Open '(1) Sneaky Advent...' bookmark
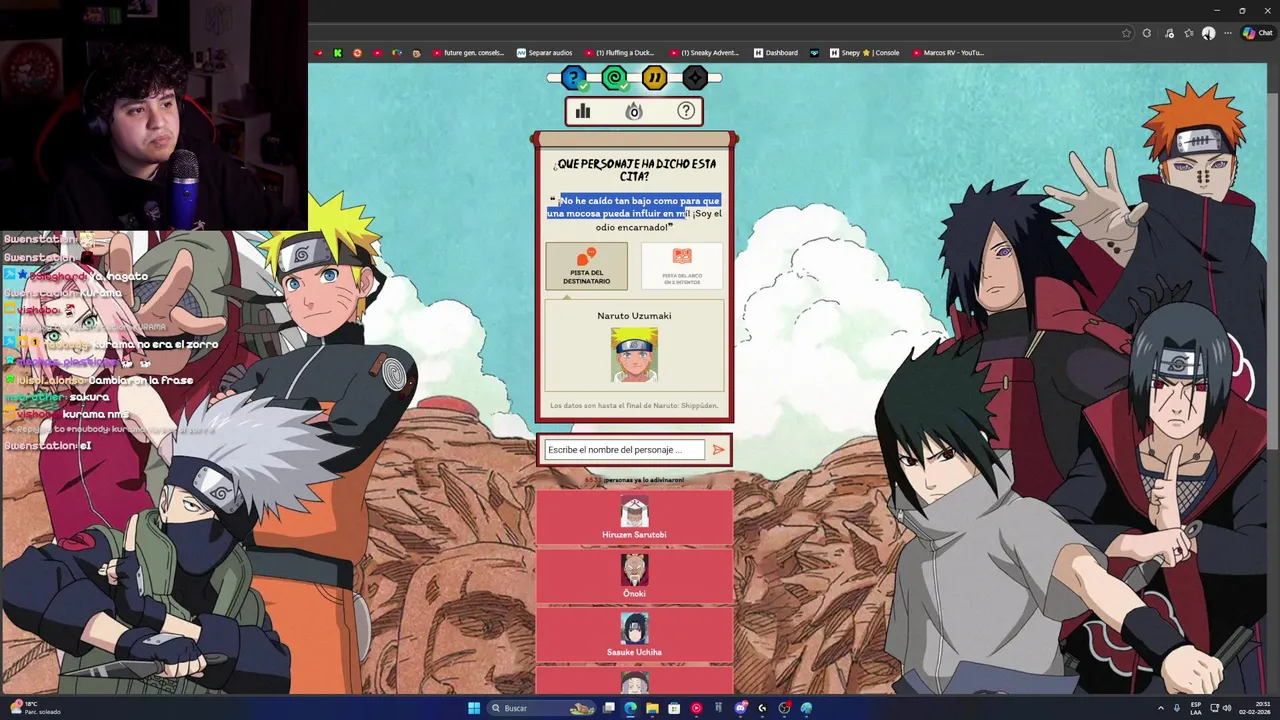The image size is (1280, 720). tap(704, 53)
